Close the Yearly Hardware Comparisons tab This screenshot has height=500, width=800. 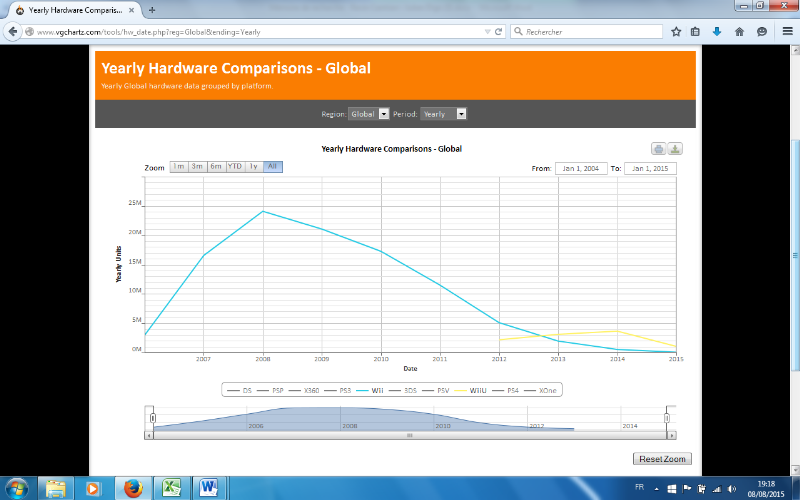(x=132, y=10)
